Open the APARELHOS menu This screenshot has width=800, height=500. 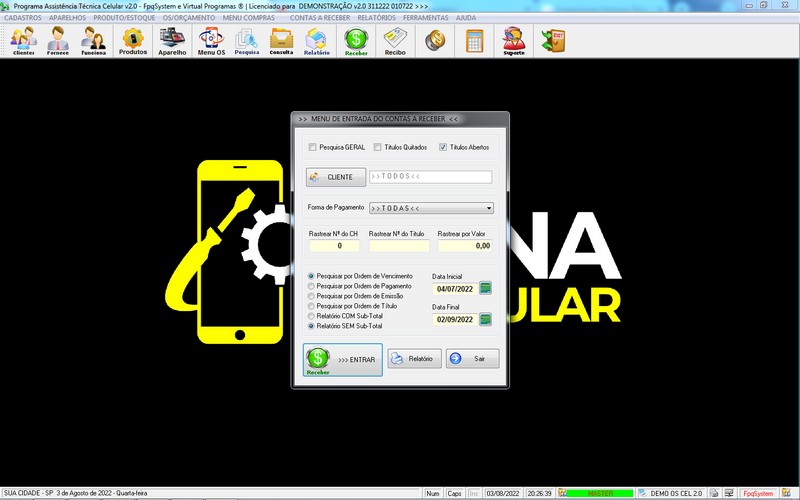pos(67,17)
